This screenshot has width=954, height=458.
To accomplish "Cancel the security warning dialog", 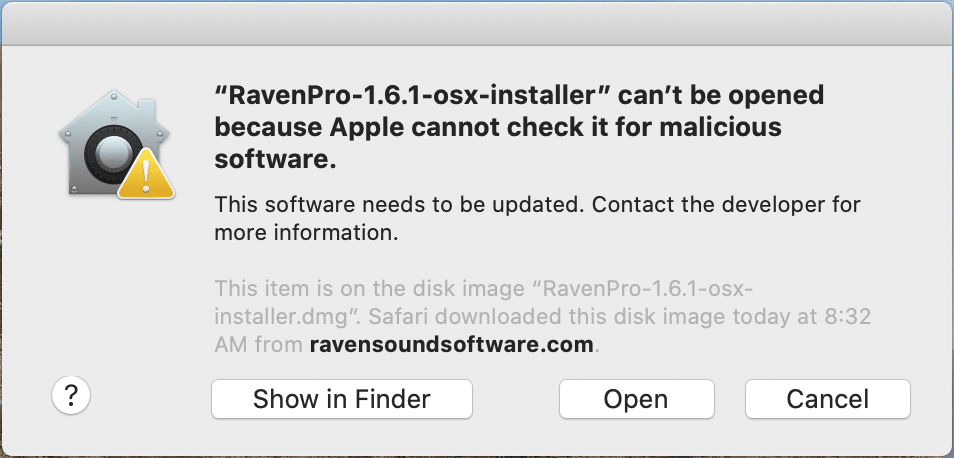I will pos(827,399).
